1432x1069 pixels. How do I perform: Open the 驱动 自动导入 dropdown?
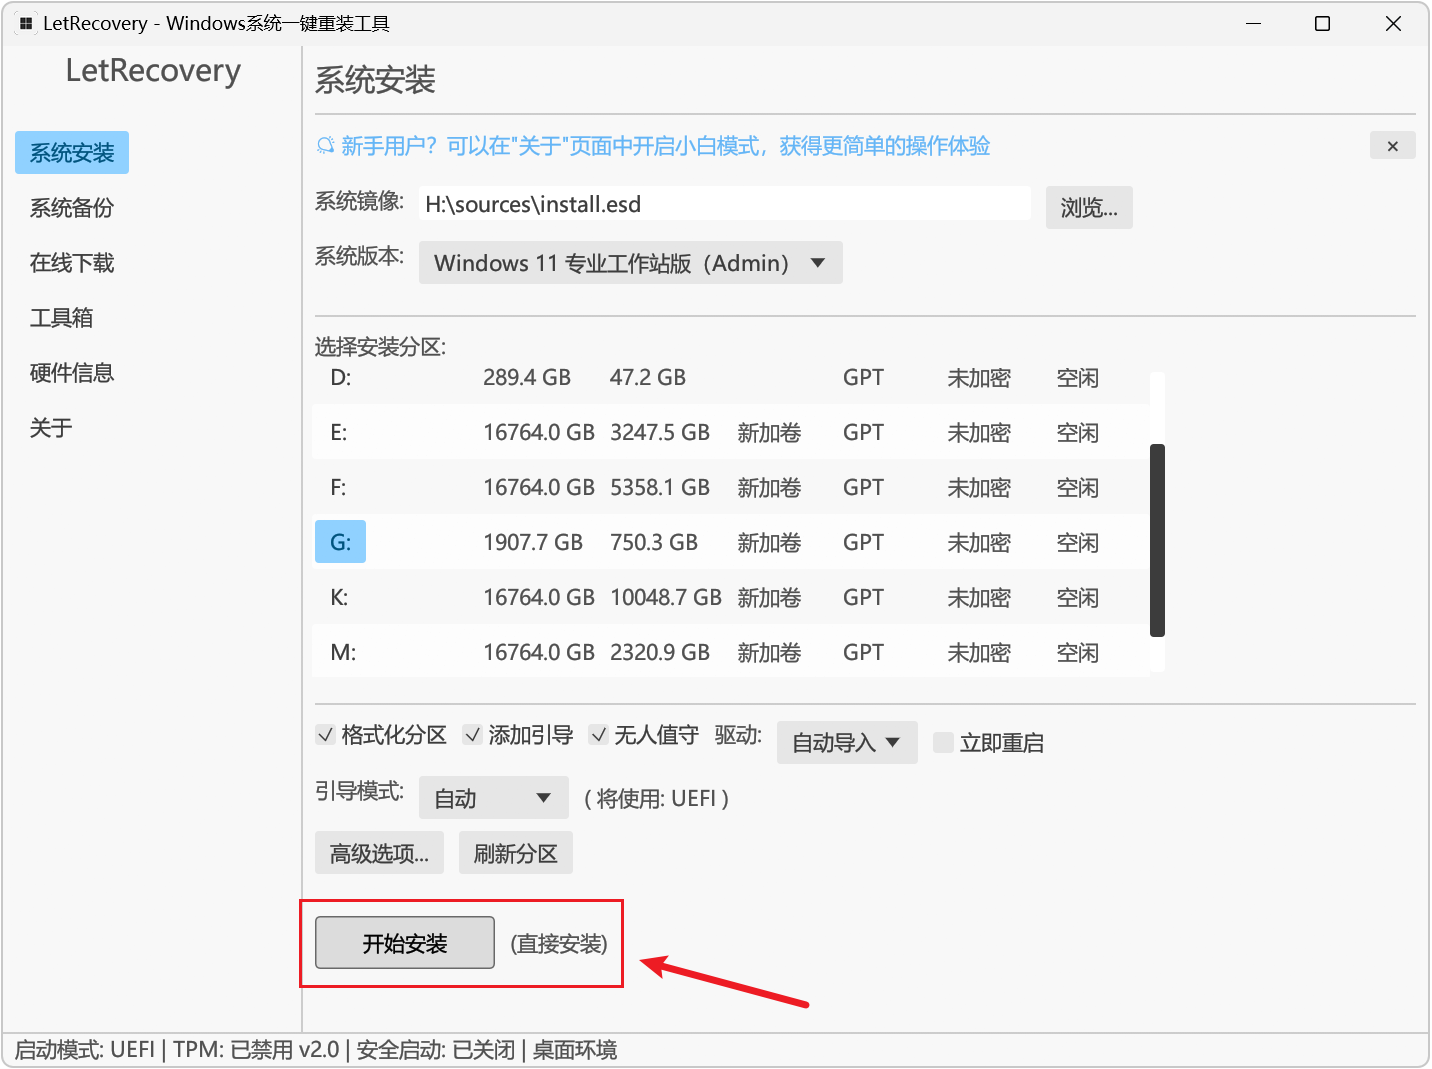[x=847, y=743]
